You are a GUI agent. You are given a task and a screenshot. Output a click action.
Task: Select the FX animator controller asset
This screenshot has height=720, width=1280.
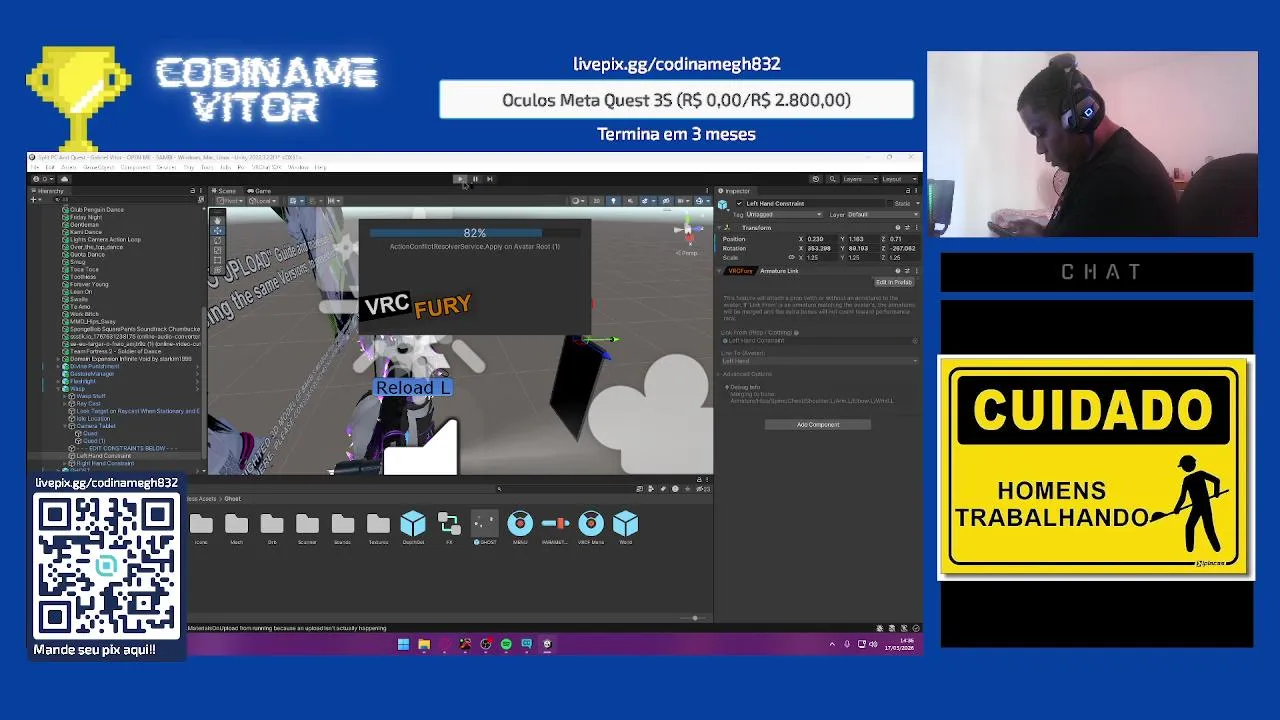click(x=449, y=524)
